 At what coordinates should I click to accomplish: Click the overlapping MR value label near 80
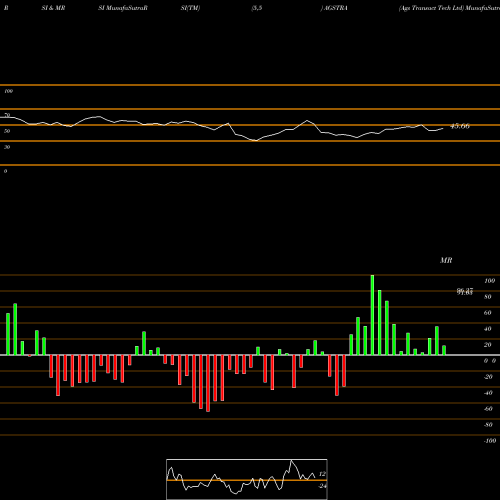coord(465,292)
